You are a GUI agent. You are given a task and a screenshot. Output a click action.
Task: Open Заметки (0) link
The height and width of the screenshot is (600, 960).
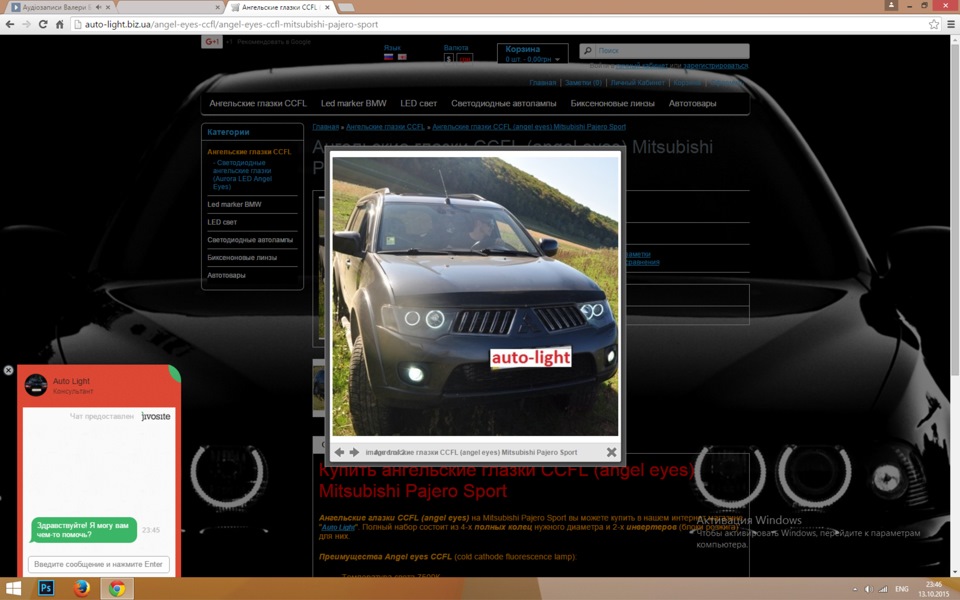[x=583, y=83]
